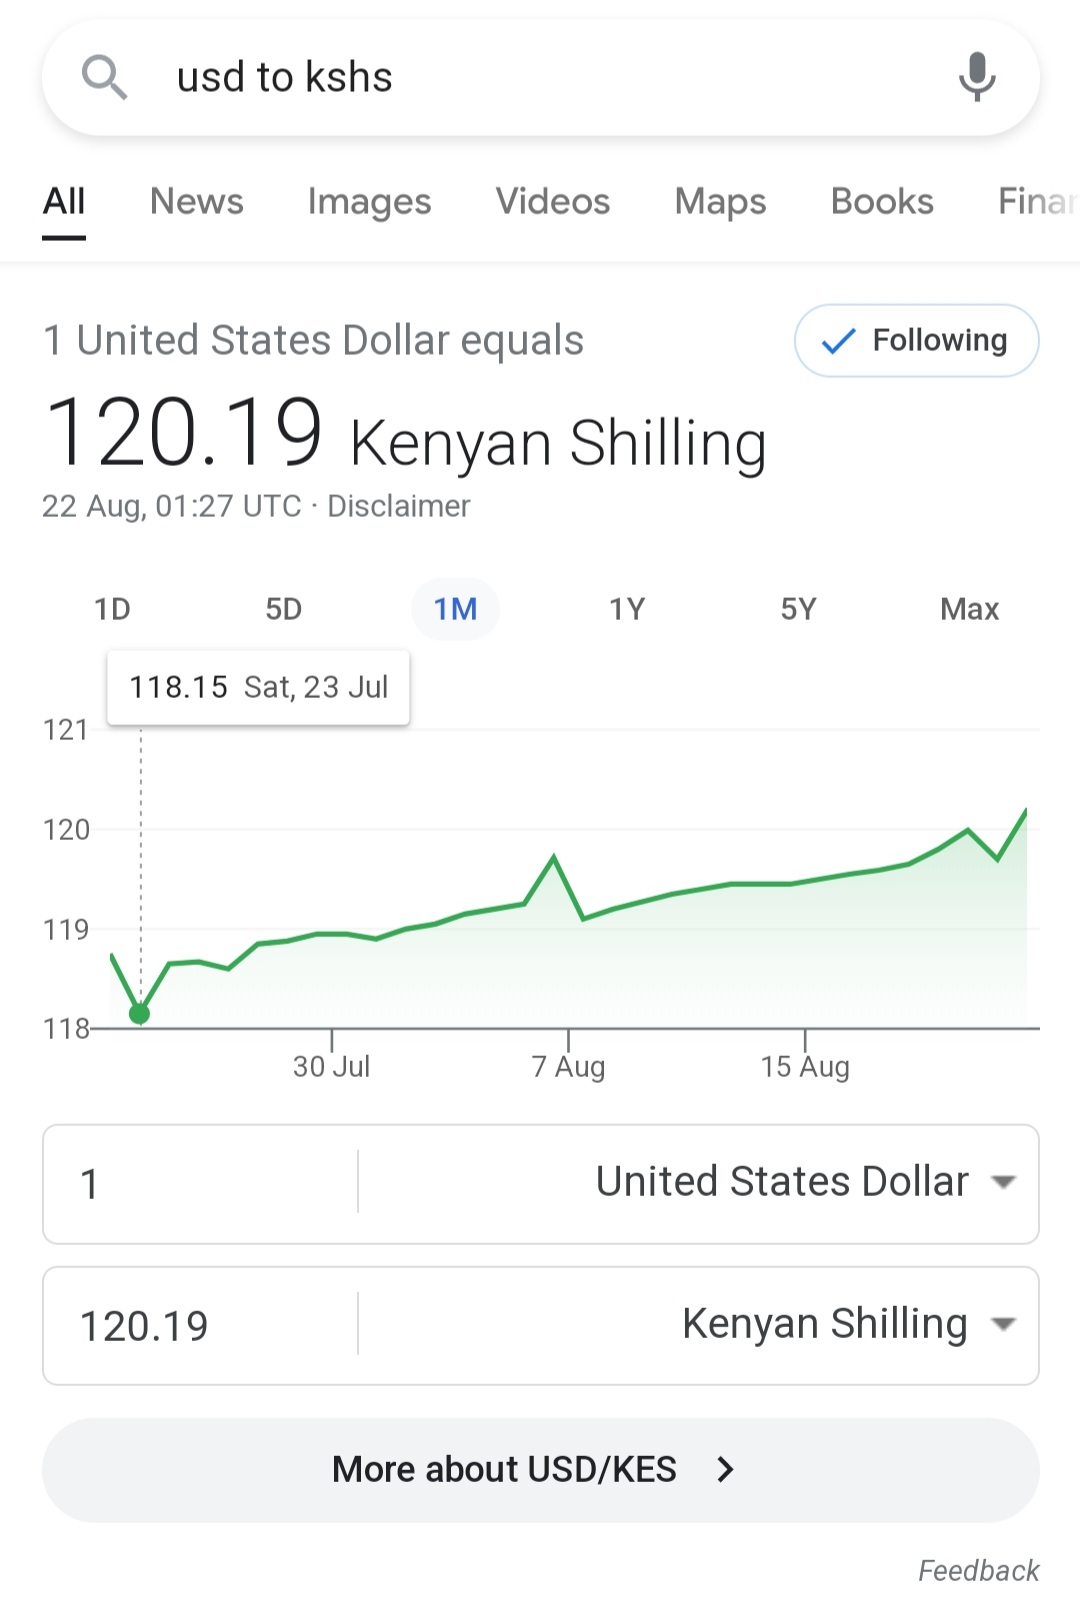Toggle the Following button
The width and height of the screenshot is (1080, 1597).
coord(916,340)
